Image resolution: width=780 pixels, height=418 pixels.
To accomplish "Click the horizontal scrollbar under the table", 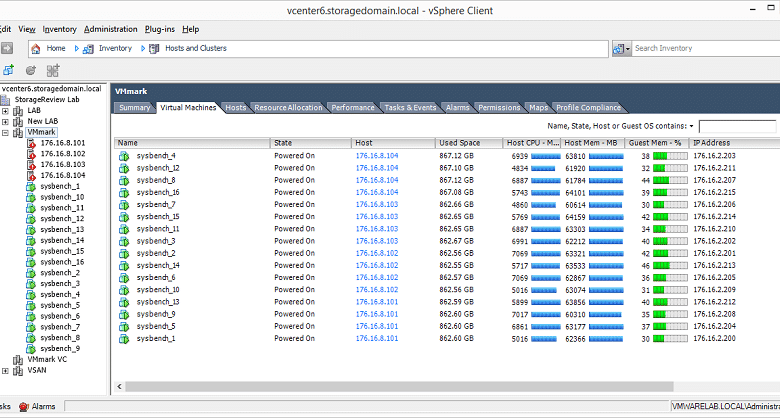I will (x=399, y=387).
